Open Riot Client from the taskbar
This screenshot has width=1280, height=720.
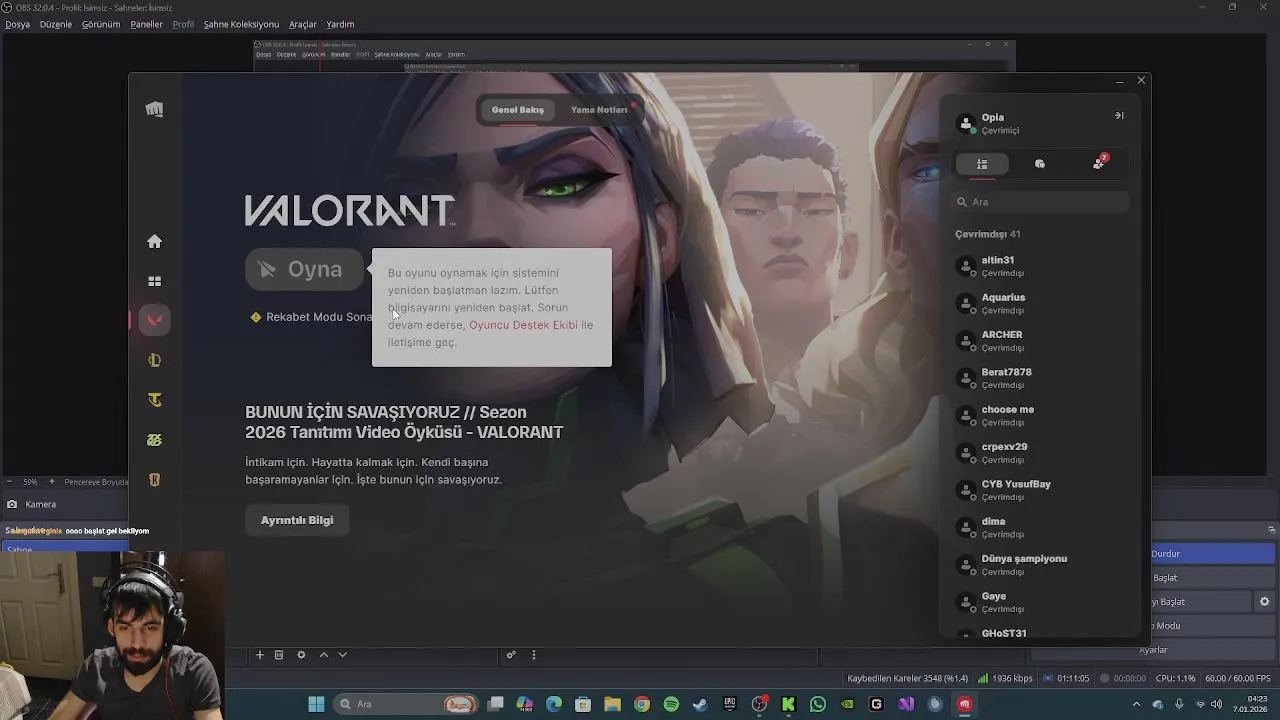pos(964,704)
